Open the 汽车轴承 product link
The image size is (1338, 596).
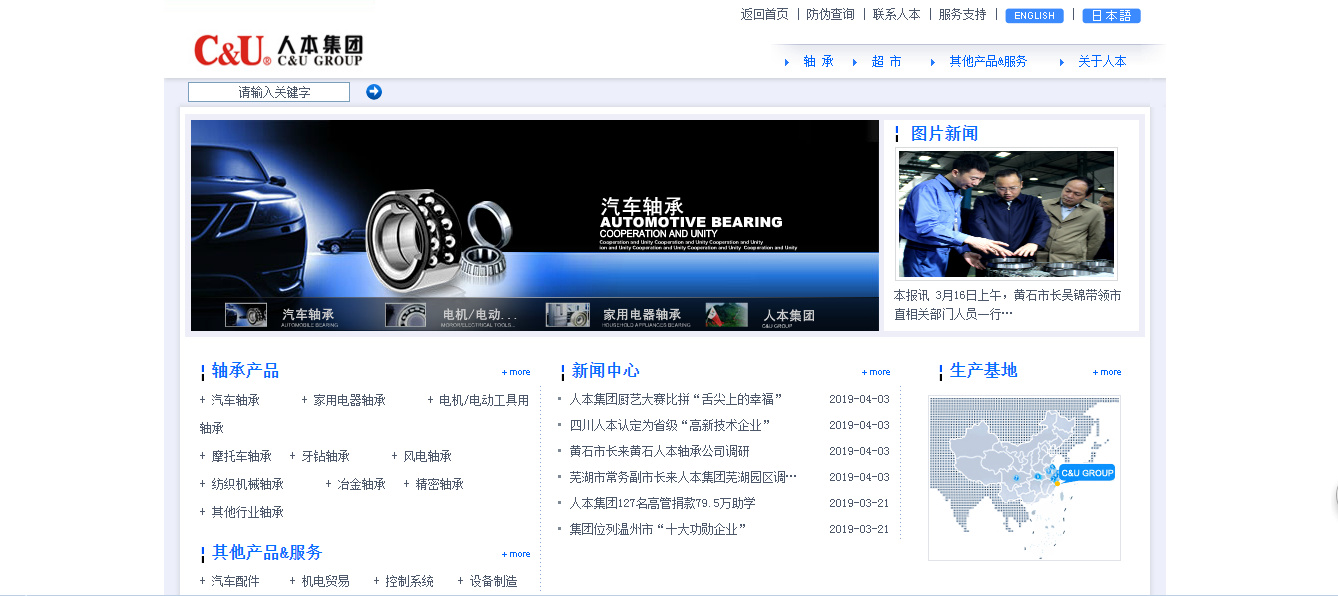[x=234, y=398]
